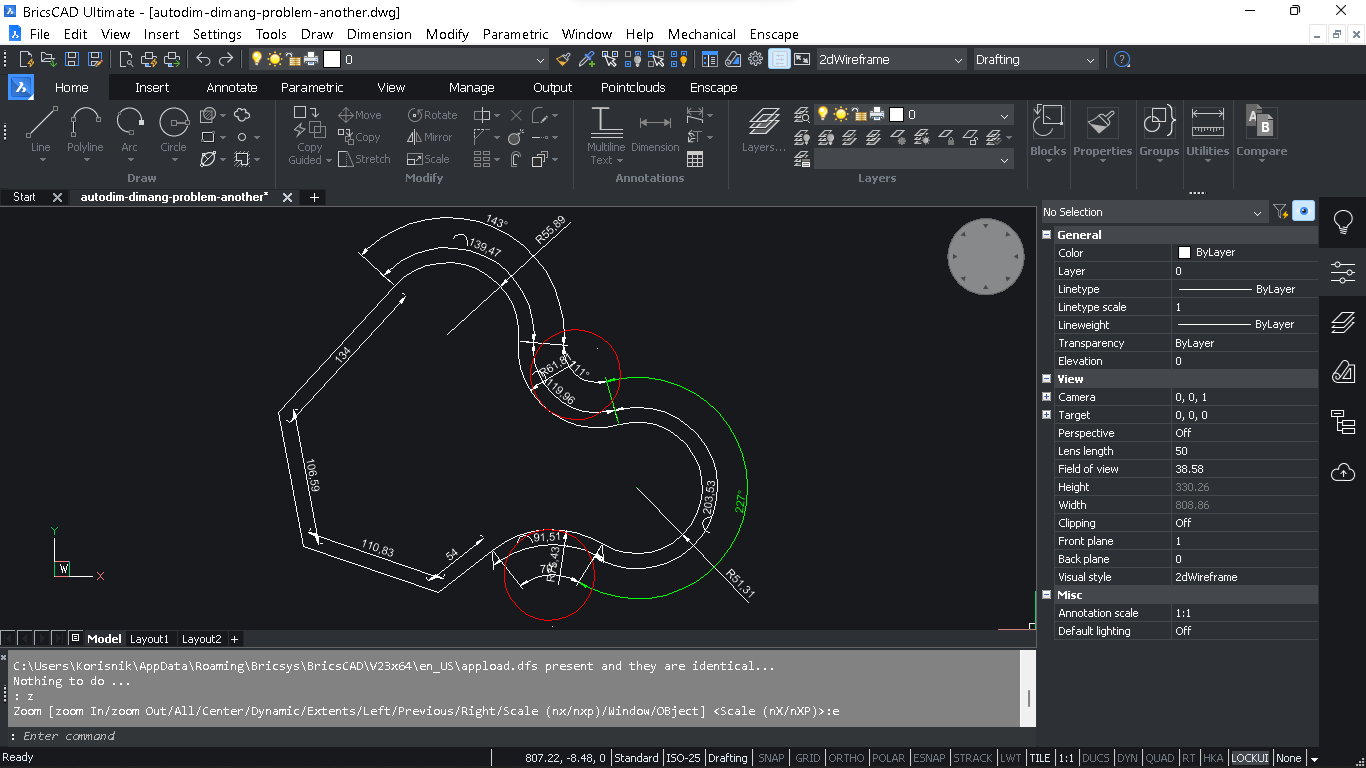Switch to the Layout1 tab
Screen dimensions: 1366x768
click(x=149, y=638)
